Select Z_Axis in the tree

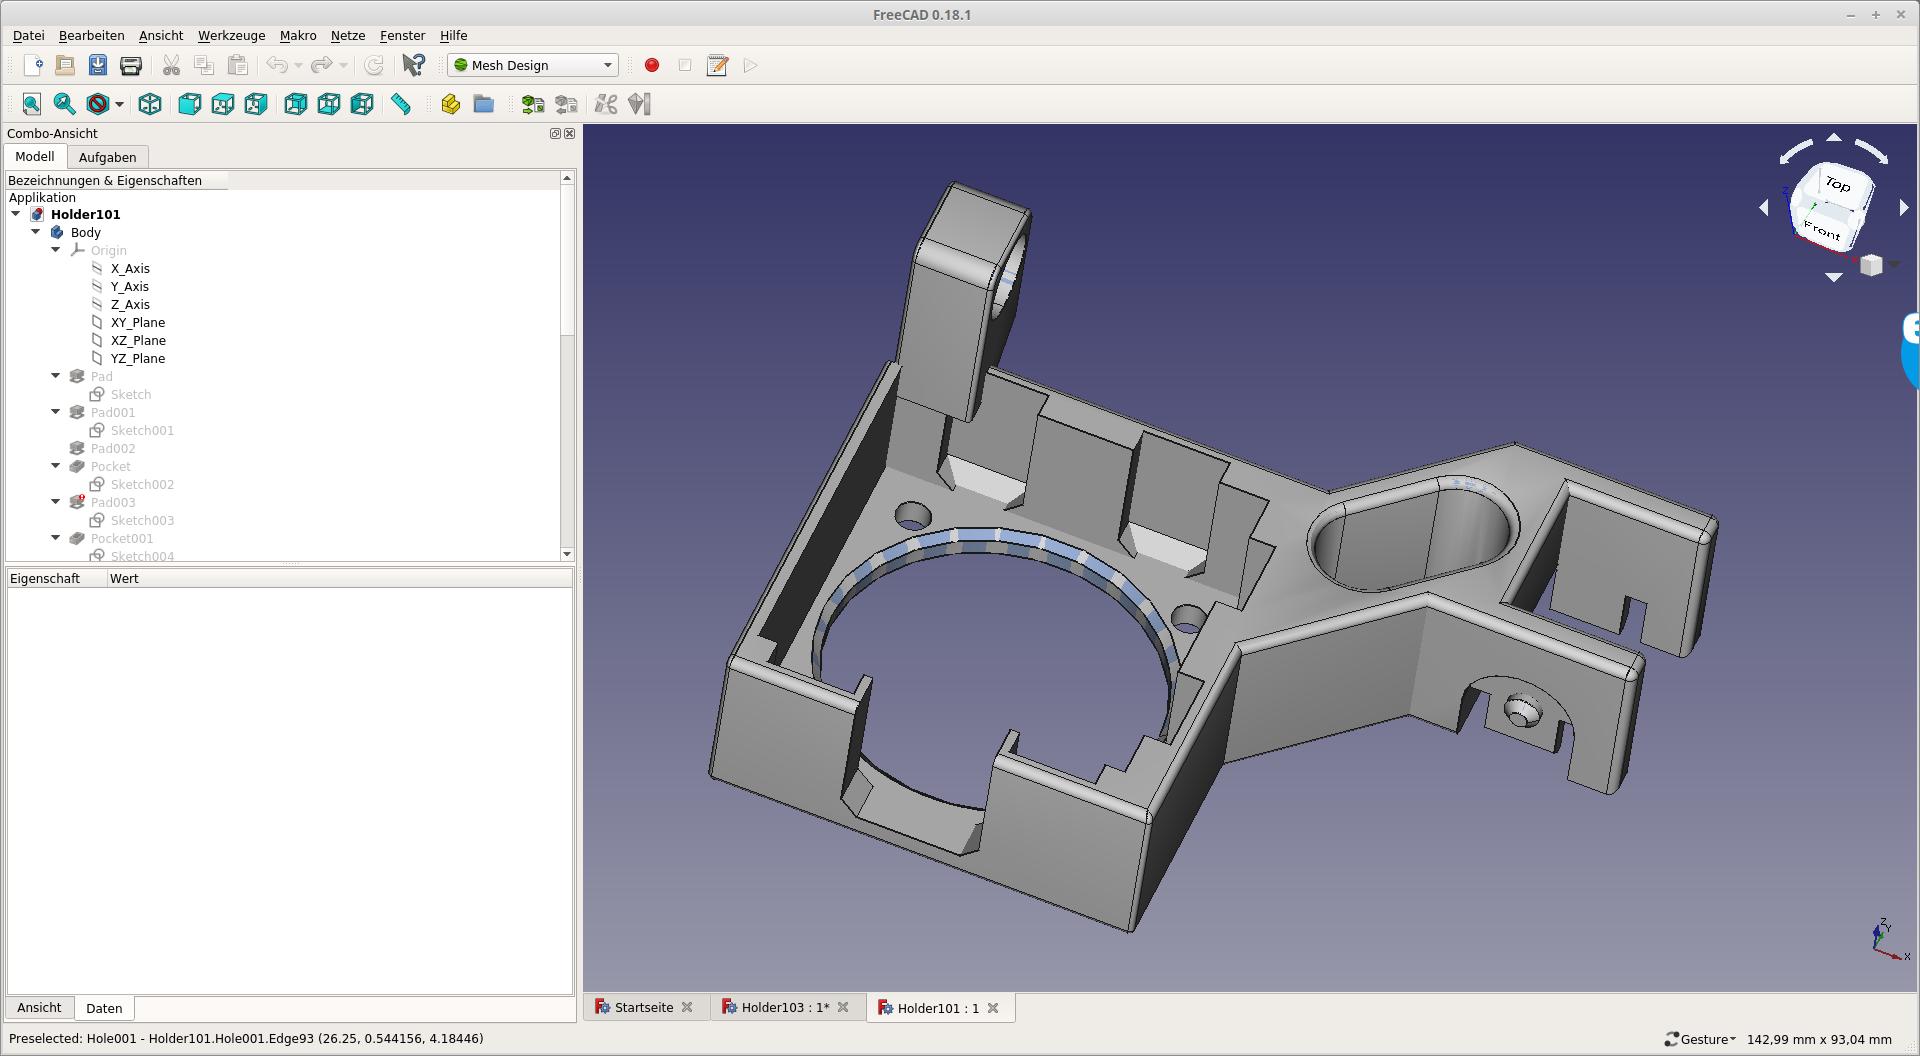130,304
